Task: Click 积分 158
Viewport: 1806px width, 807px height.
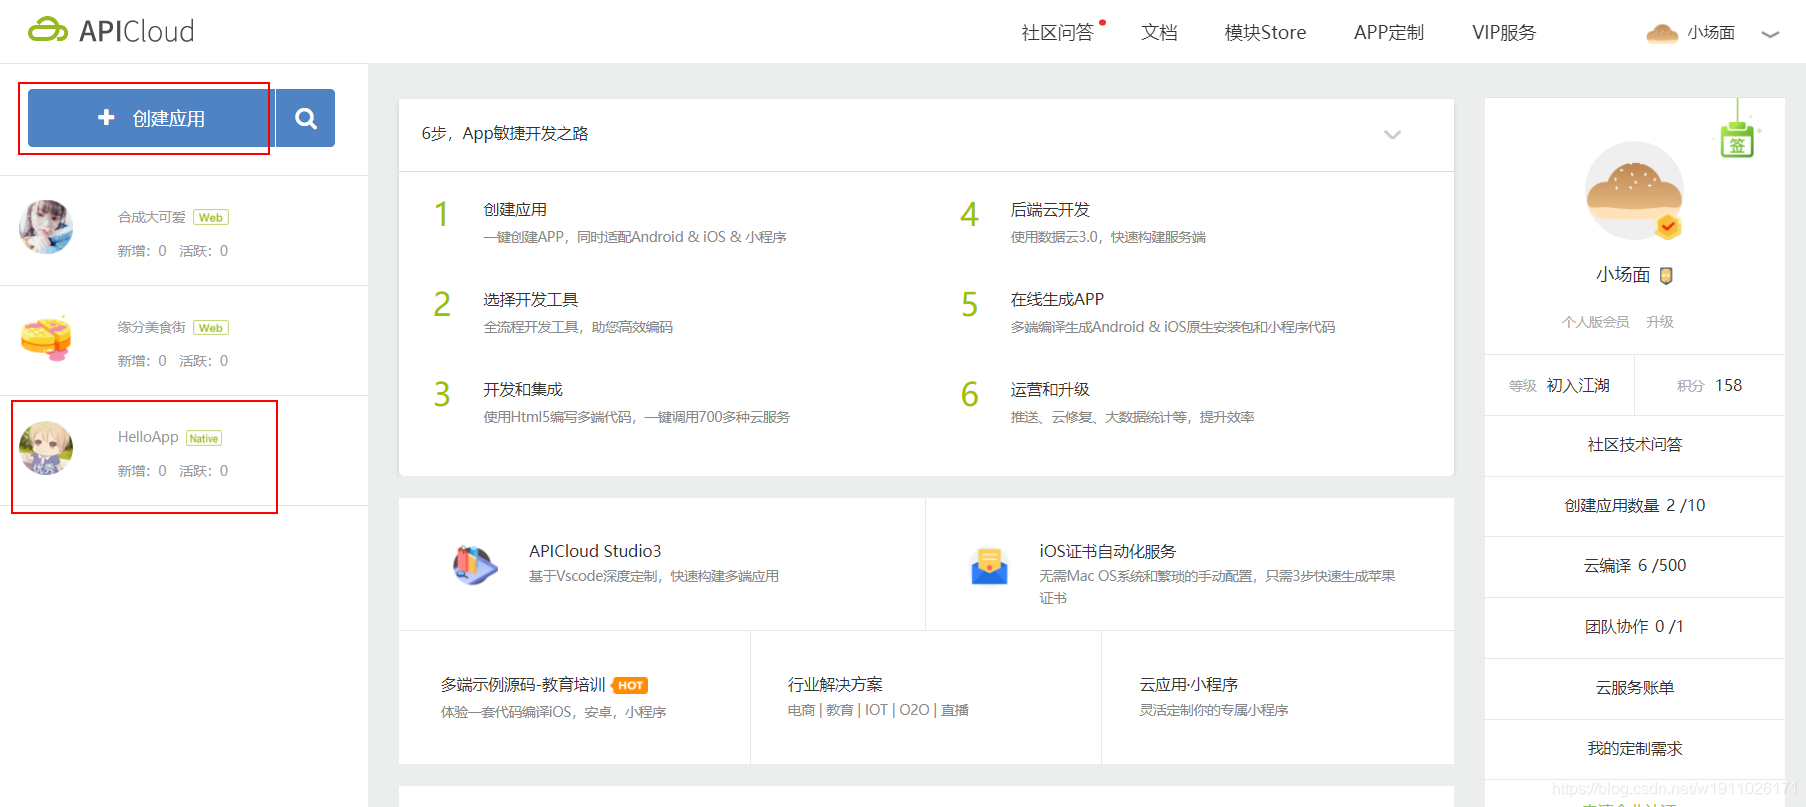Action: point(1710,385)
